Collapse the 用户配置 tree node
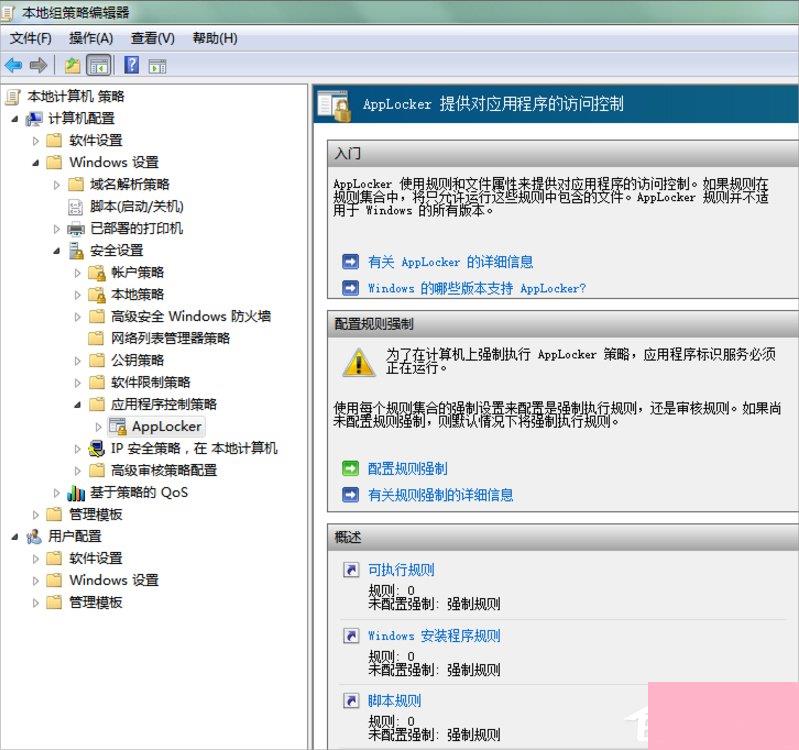799x750 pixels. point(15,537)
